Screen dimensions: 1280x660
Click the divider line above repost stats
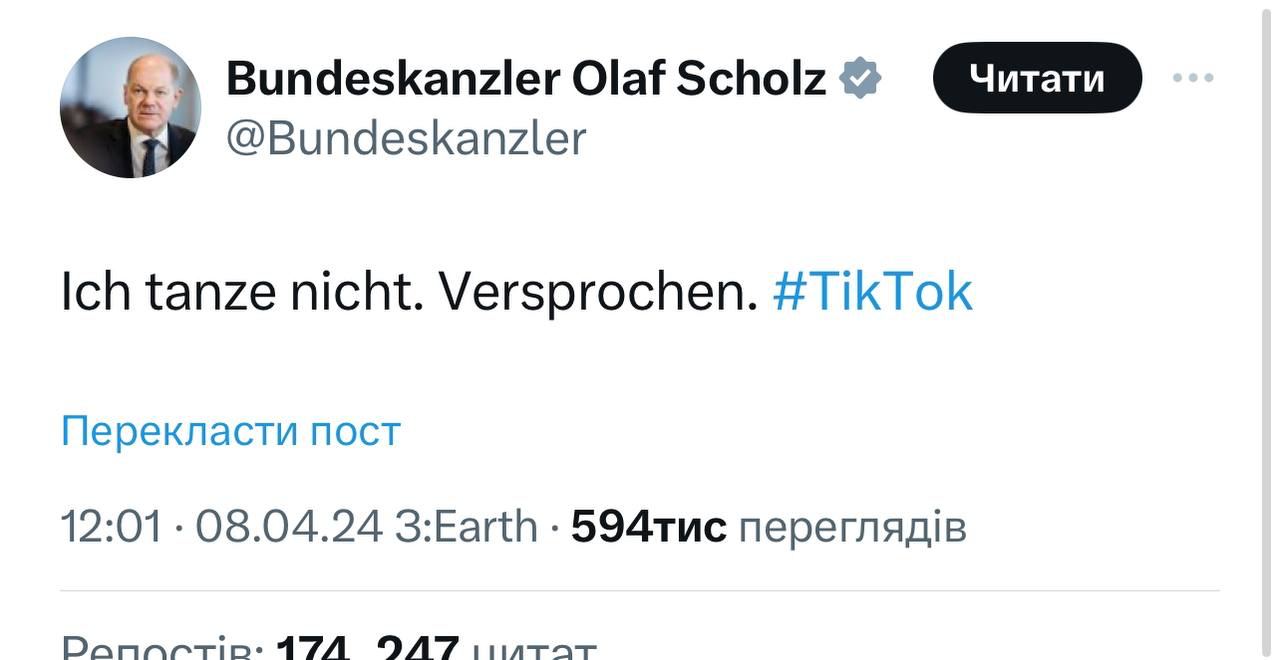(640, 590)
